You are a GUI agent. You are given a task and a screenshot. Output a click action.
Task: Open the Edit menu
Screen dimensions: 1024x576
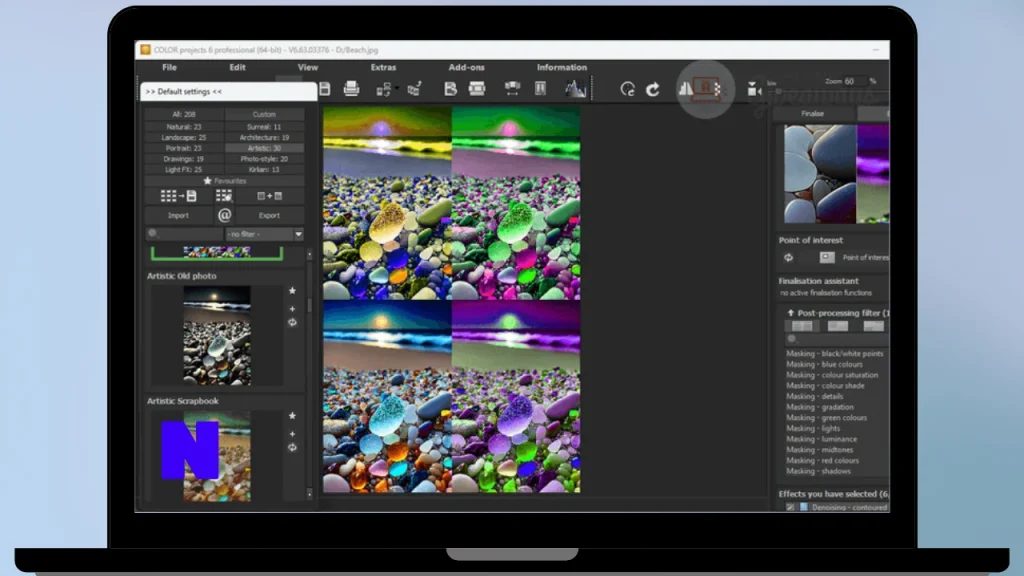point(237,67)
